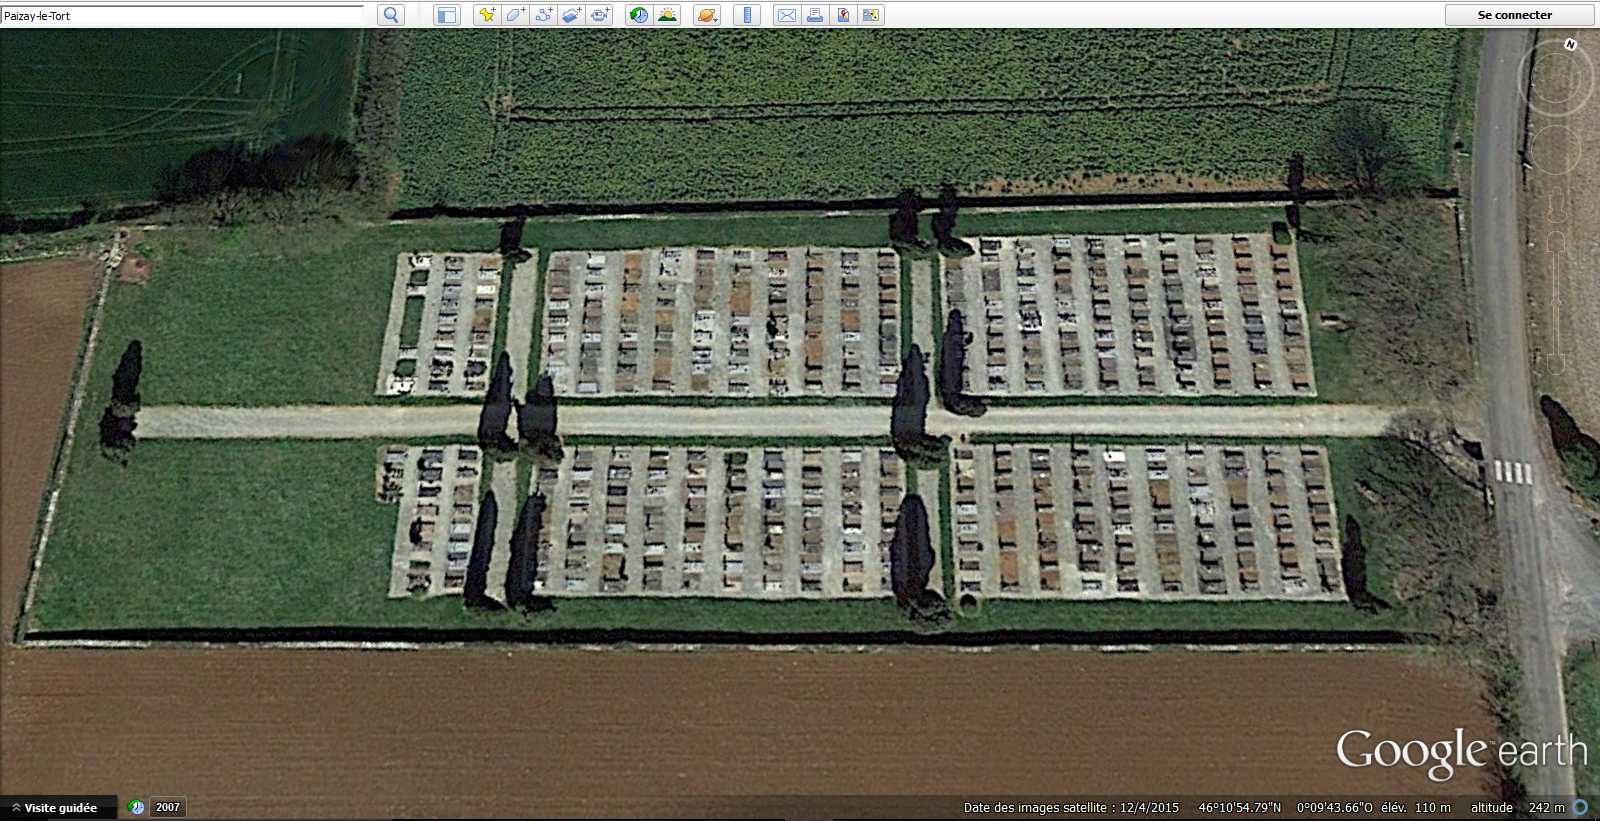Click zoom in at slider top
Screen dimensions: 1600x821
coord(1555,240)
